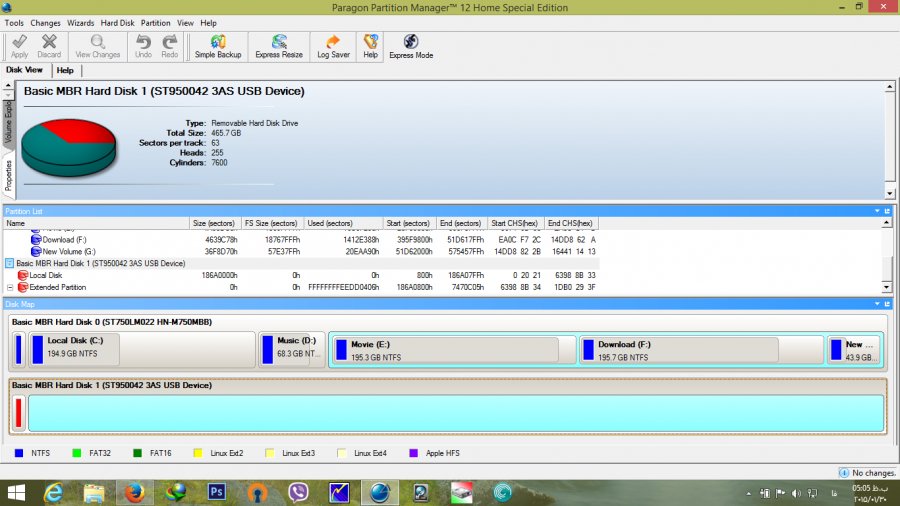Select Download (F:) partition in disk map
The image size is (900, 506).
(701, 349)
